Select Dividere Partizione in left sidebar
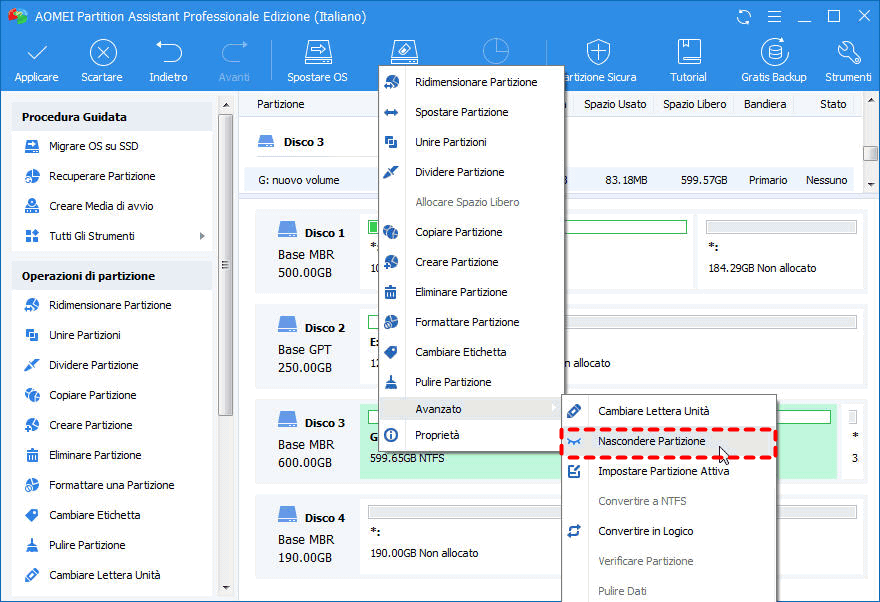880x602 pixels. pyautogui.click(x=93, y=365)
